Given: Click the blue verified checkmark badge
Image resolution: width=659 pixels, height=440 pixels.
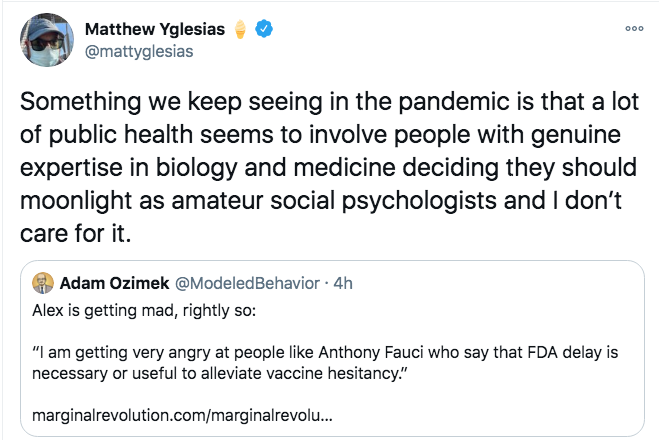Looking at the screenshot, I should click(264, 29).
